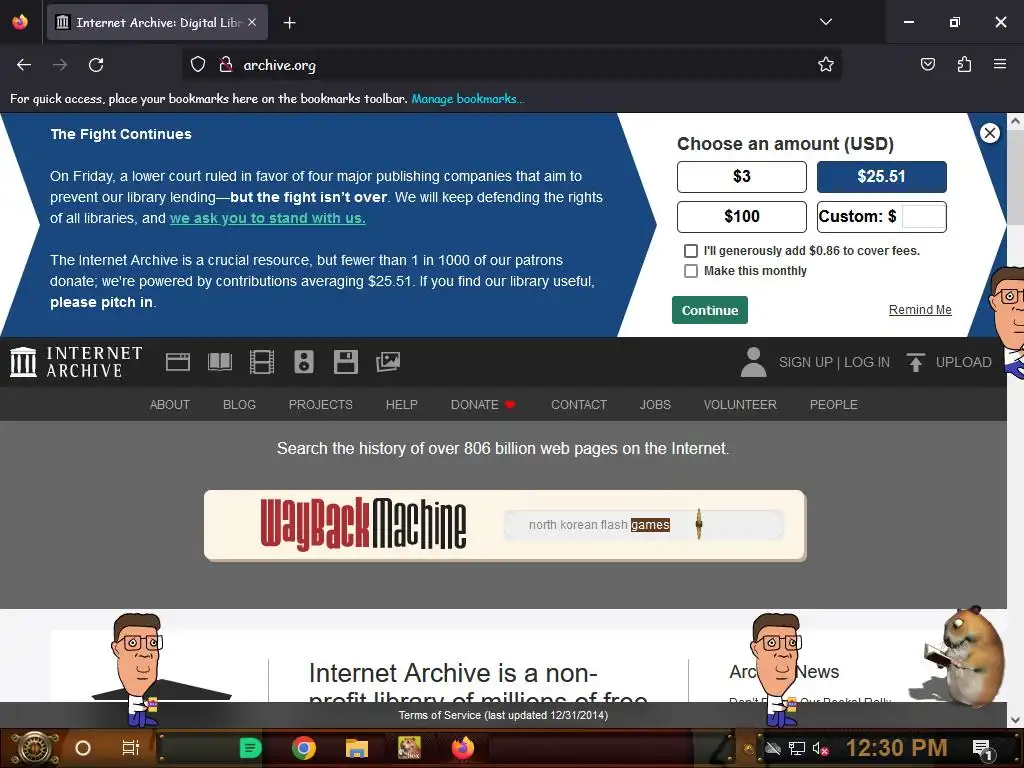The image size is (1024, 768).
Task: Click the LOG IN link
Action: click(867, 362)
